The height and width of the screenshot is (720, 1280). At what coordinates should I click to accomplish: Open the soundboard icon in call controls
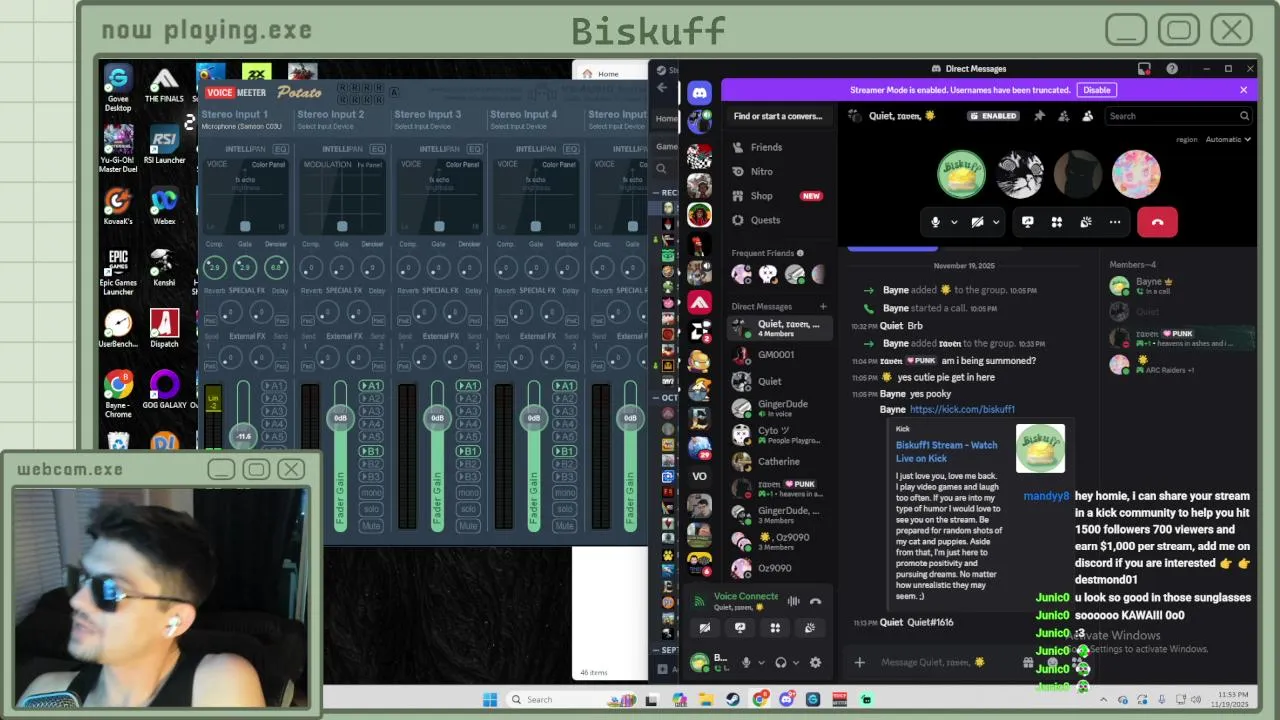(x=1085, y=222)
